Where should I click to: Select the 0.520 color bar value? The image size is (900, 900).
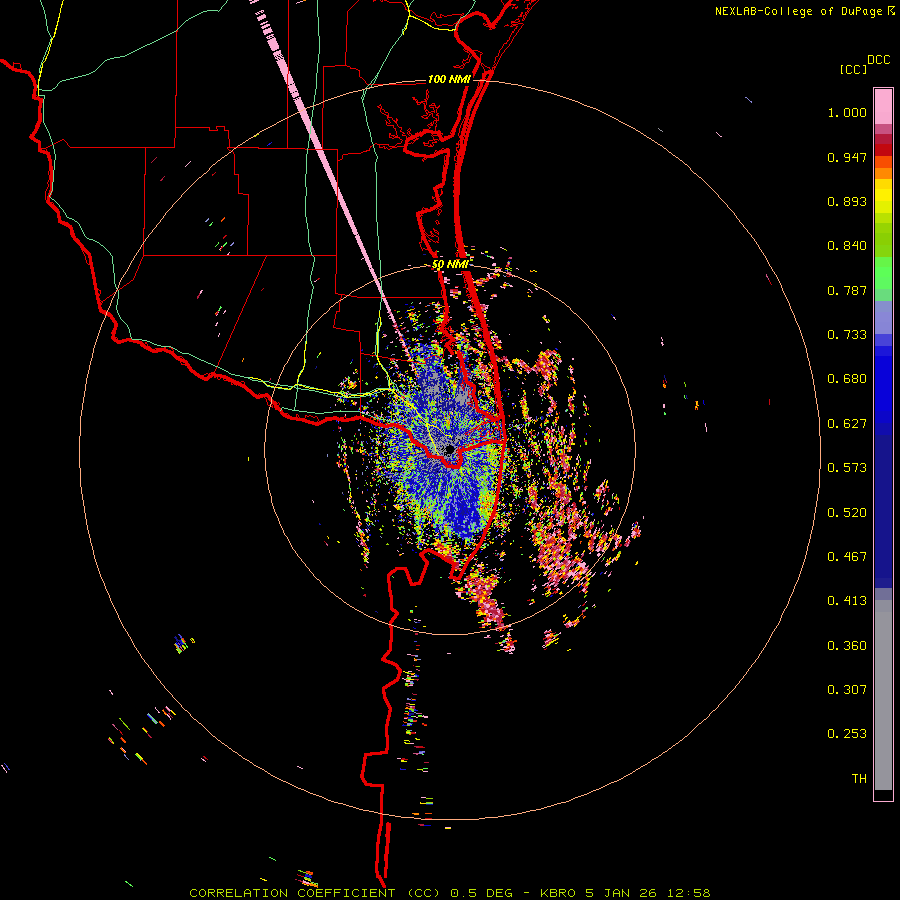847,513
